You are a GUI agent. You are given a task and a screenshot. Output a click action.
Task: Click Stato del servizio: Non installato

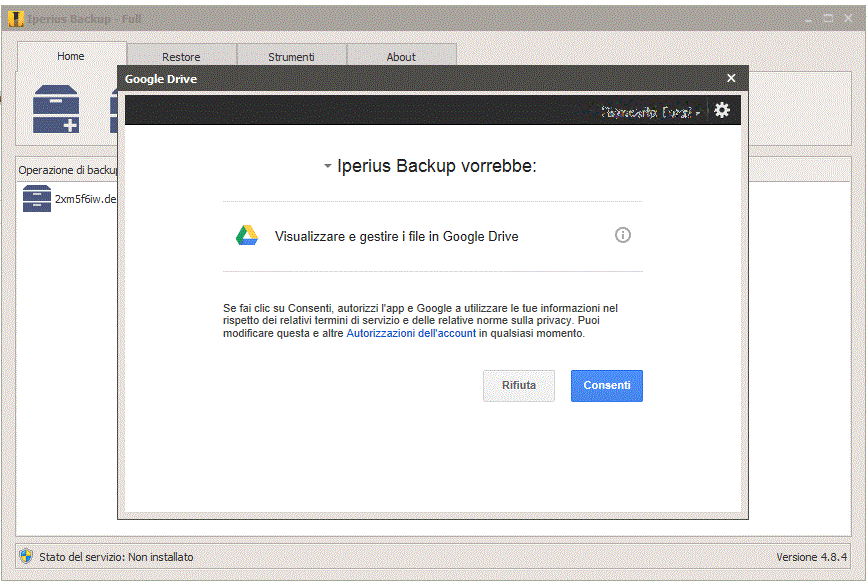[x=116, y=557]
